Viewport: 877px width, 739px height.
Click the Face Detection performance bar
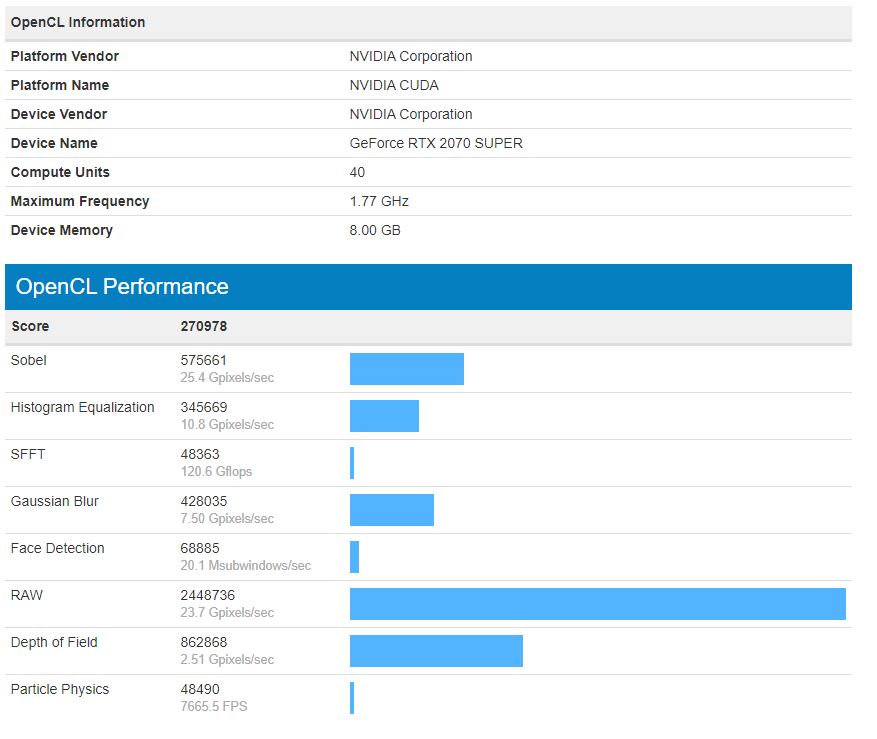coord(355,557)
